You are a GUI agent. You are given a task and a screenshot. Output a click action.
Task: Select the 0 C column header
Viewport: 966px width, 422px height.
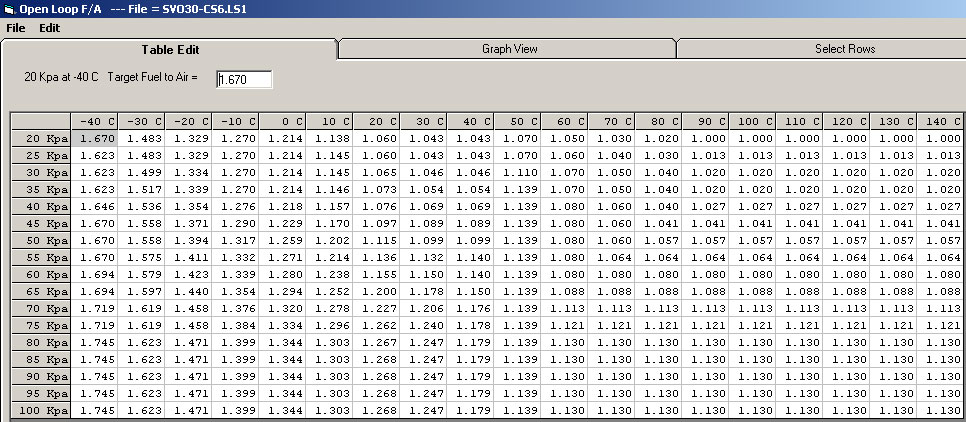click(283, 121)
